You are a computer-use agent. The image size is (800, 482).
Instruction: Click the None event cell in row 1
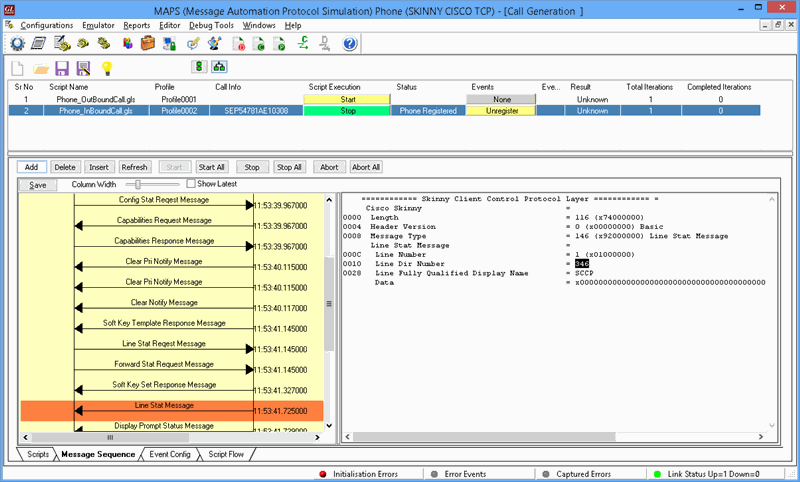coord(501,99)
